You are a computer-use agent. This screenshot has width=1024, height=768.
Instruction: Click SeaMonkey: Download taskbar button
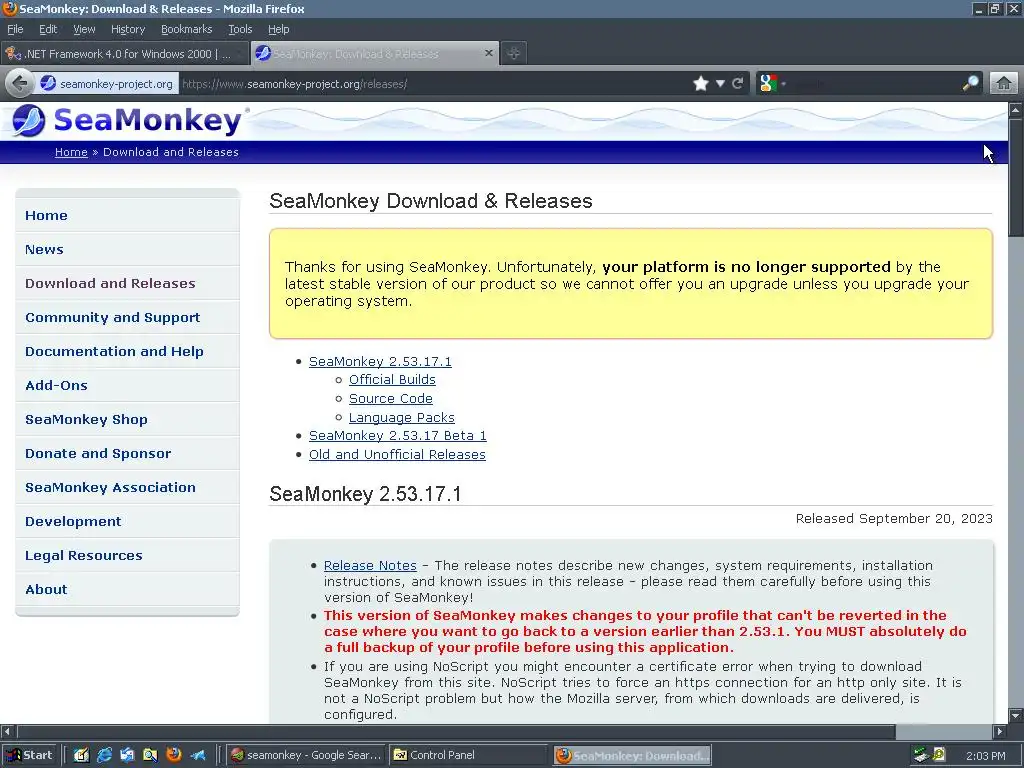pos(632,755)
